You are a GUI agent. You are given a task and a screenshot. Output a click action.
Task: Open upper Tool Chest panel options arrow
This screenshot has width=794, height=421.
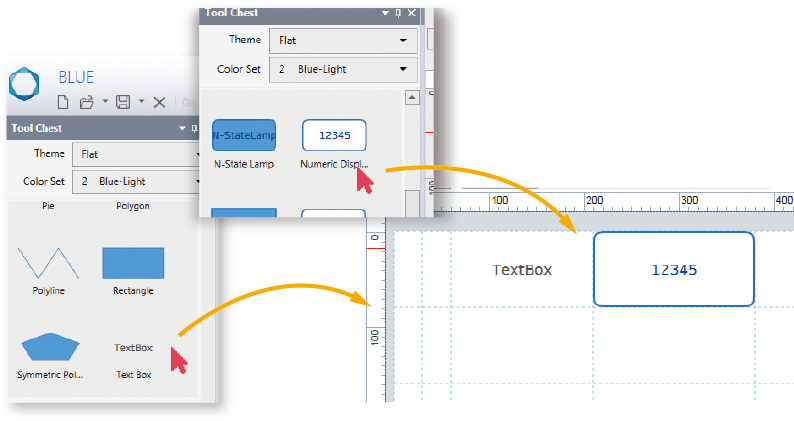(x=385, y=13)
